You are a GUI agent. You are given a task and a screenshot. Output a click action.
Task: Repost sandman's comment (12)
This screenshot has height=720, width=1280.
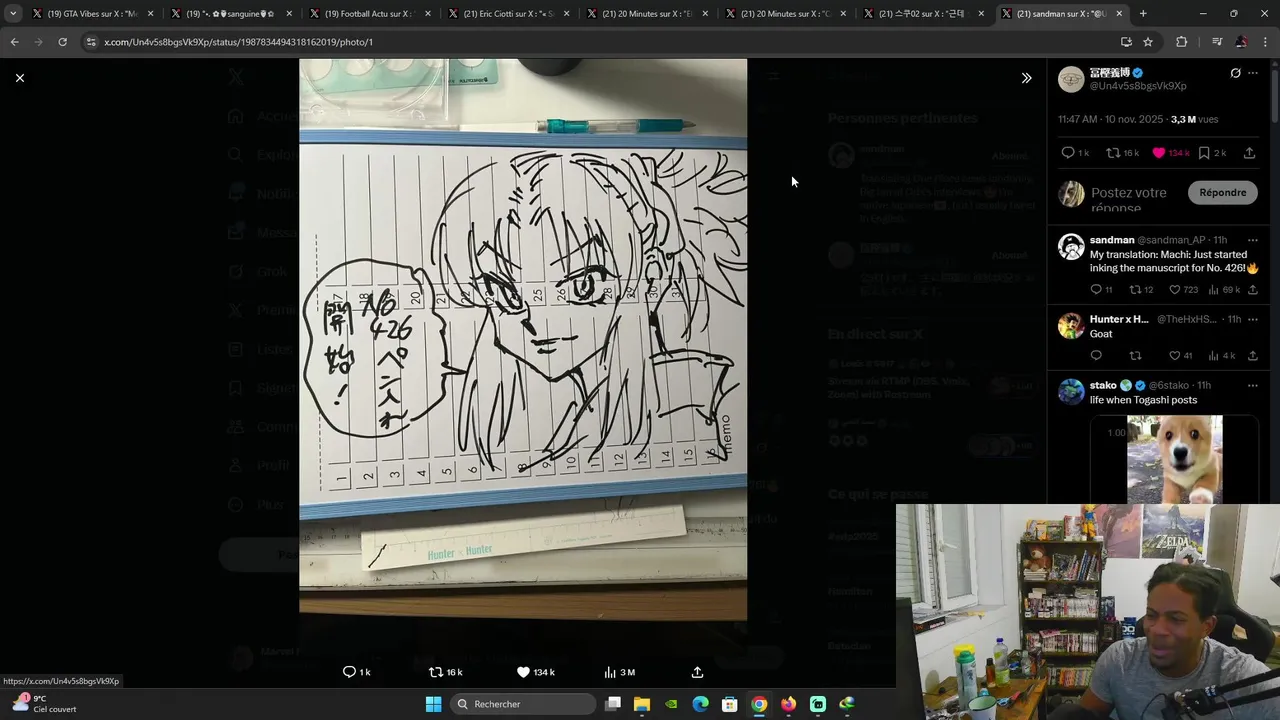click(x=1135, y=290)
